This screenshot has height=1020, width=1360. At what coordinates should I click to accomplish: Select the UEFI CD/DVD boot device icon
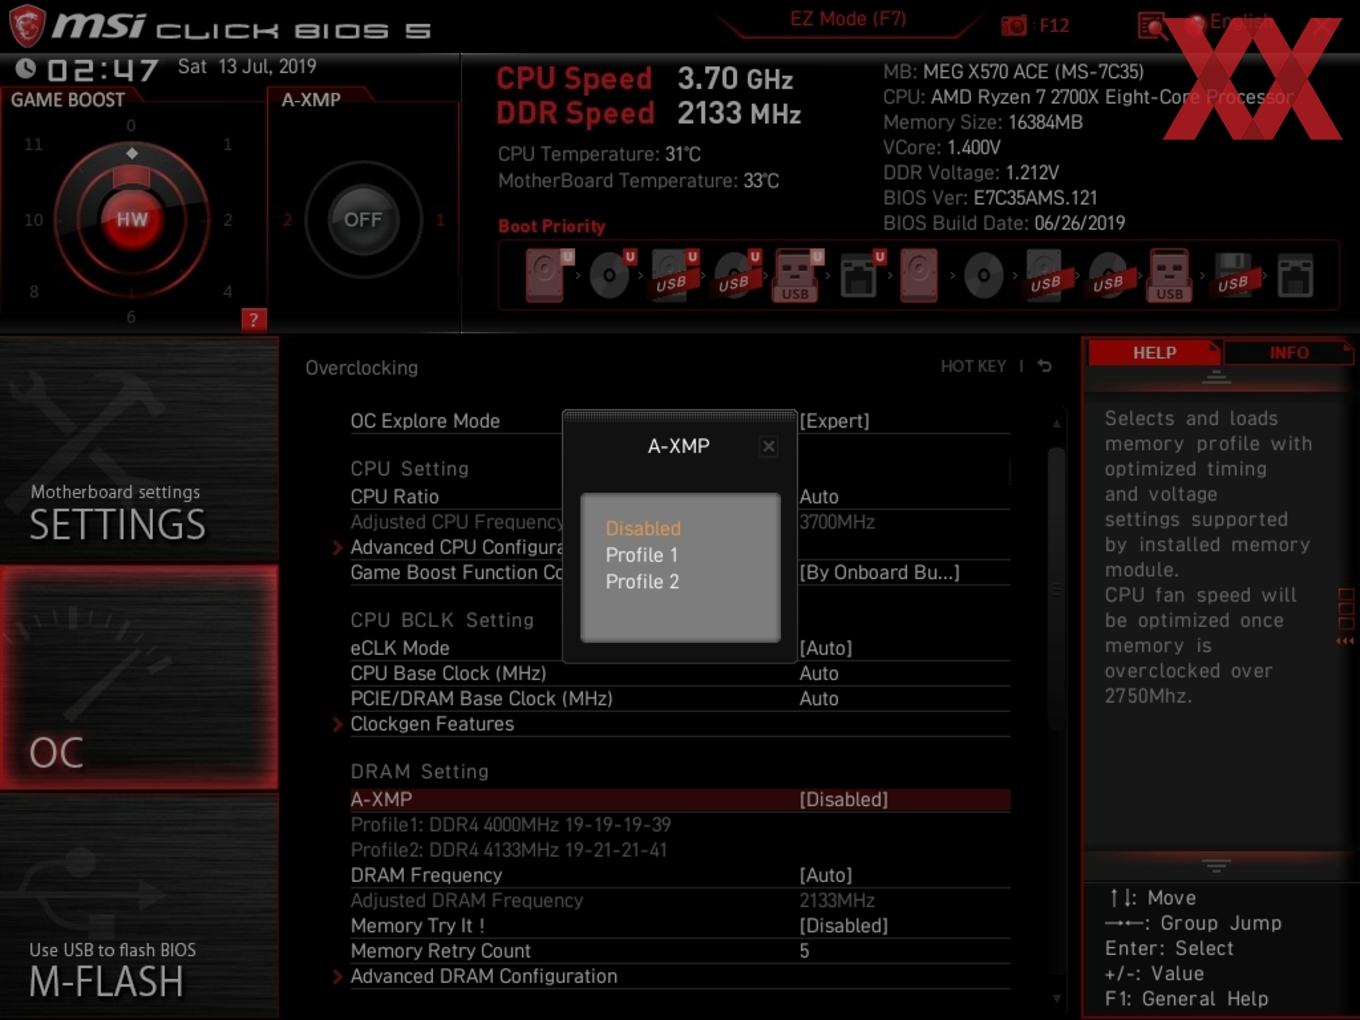[x=611, y=275]
